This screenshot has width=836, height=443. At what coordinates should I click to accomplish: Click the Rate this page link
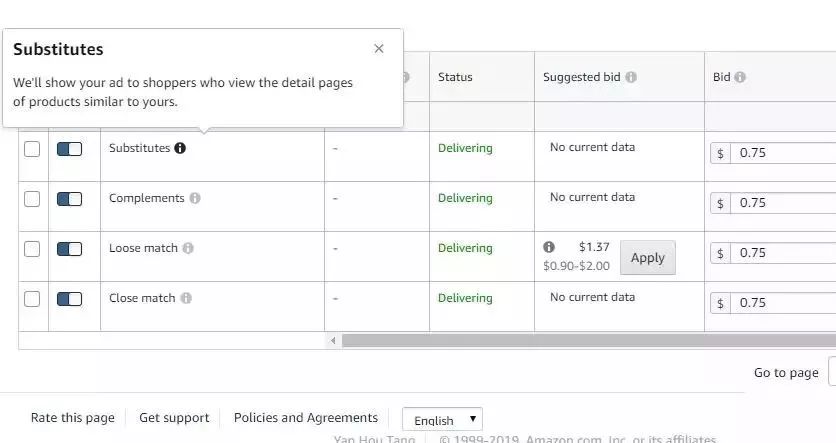[73, 418]
